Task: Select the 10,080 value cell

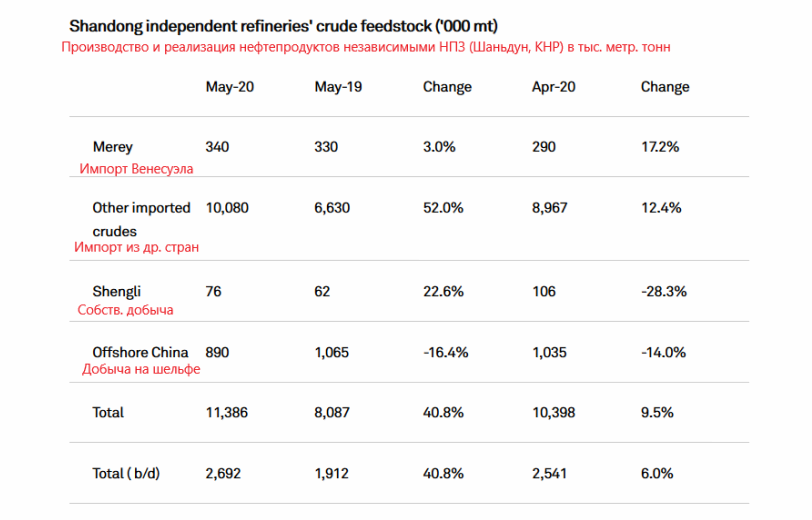Action: click(x=227, y=208)
